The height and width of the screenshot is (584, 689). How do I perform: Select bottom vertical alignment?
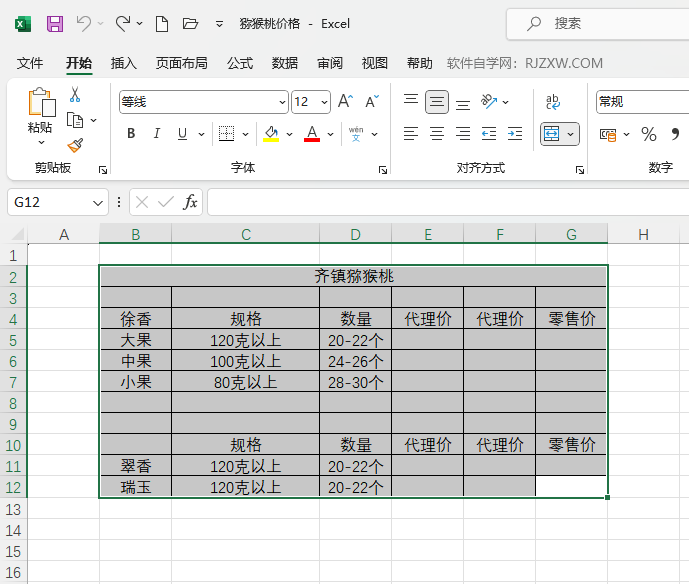pos(463,105)
